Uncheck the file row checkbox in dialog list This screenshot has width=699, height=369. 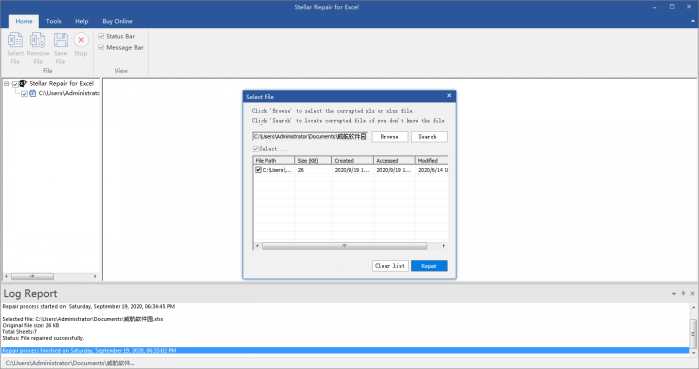click(x=258, y=170)
